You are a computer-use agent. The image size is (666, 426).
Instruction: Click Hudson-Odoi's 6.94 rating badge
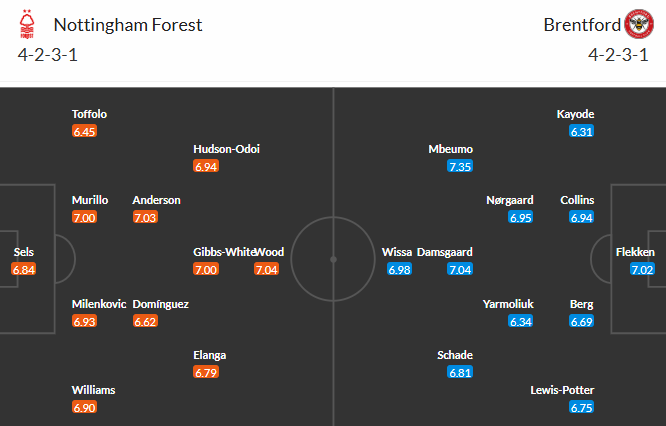pyautogui.click(x=206, y=166)
